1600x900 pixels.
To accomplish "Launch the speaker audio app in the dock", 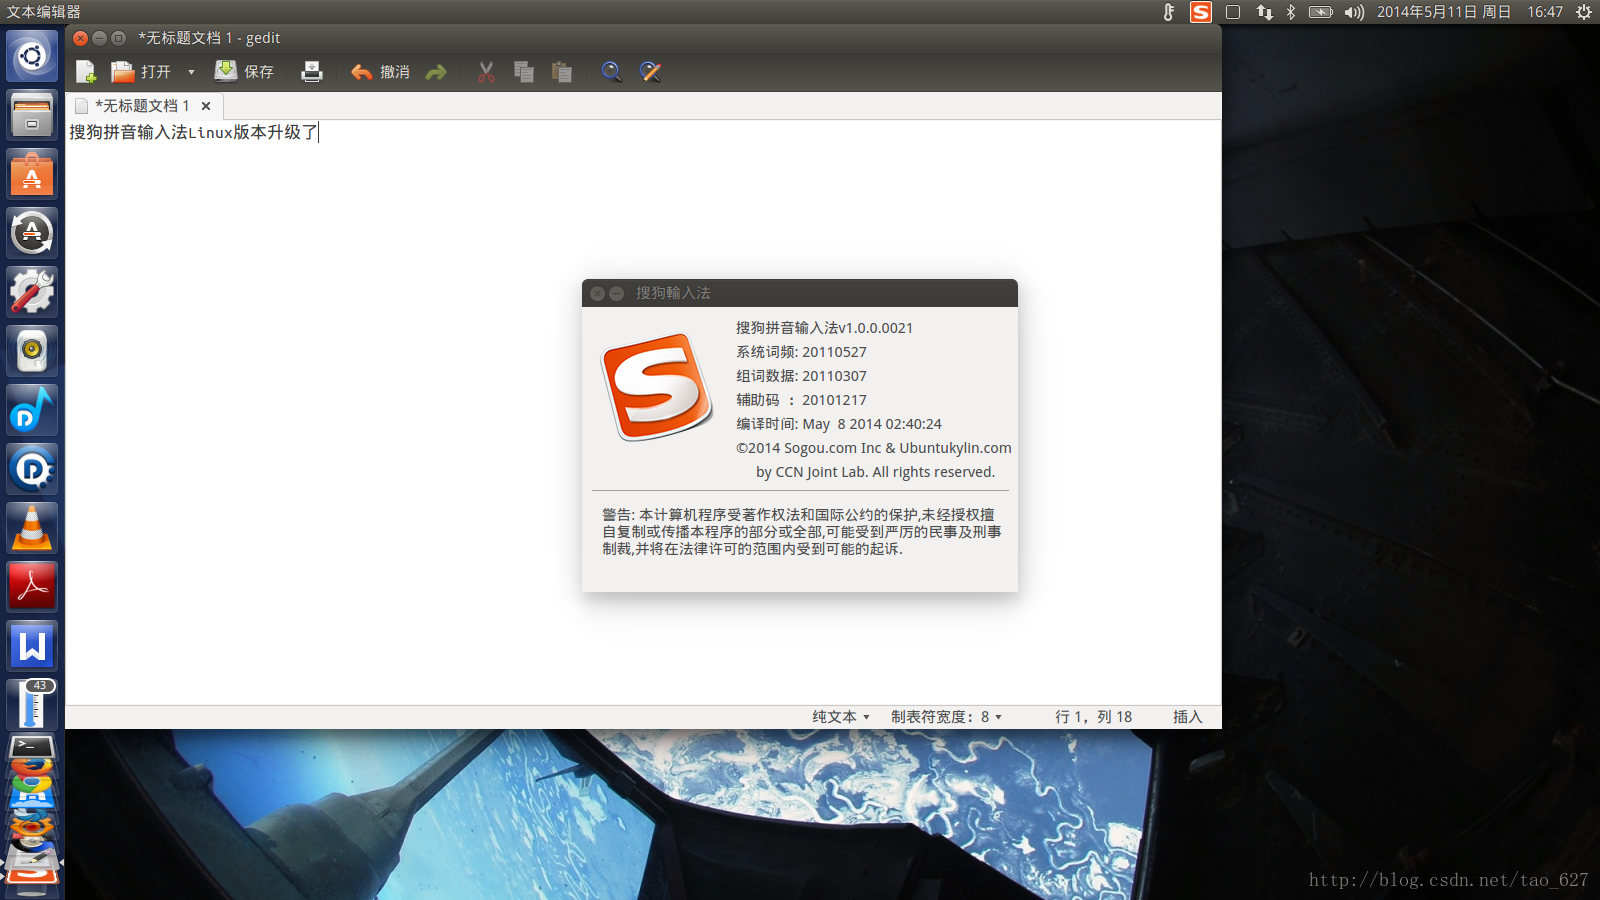I will tap(32, 351).
